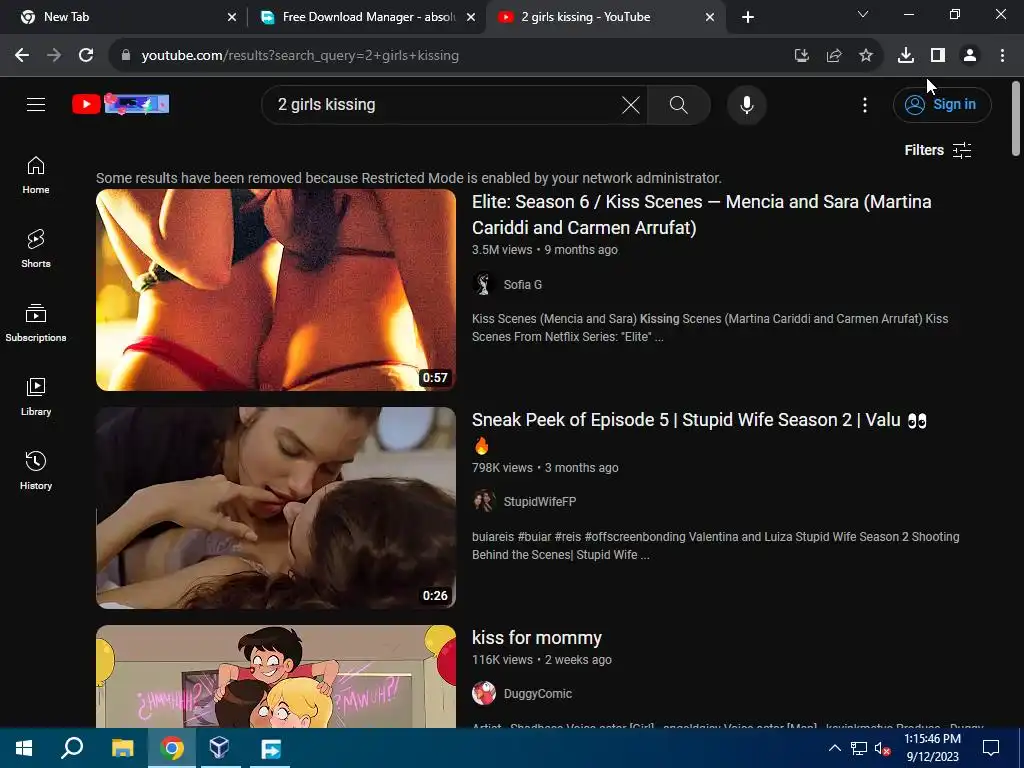Image resolution: width=1024 pixels, height=768 pixels.
Task: Open Chrome three-dot menu
Action: coord(1002,56)
